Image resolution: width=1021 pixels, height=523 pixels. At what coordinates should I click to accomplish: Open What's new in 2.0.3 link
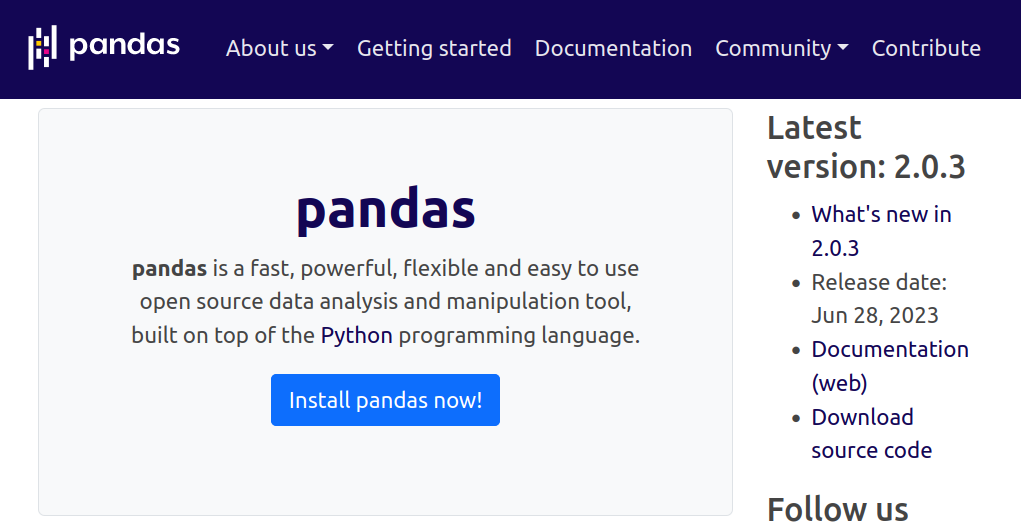pyautogui.click(x=881, y=231)
